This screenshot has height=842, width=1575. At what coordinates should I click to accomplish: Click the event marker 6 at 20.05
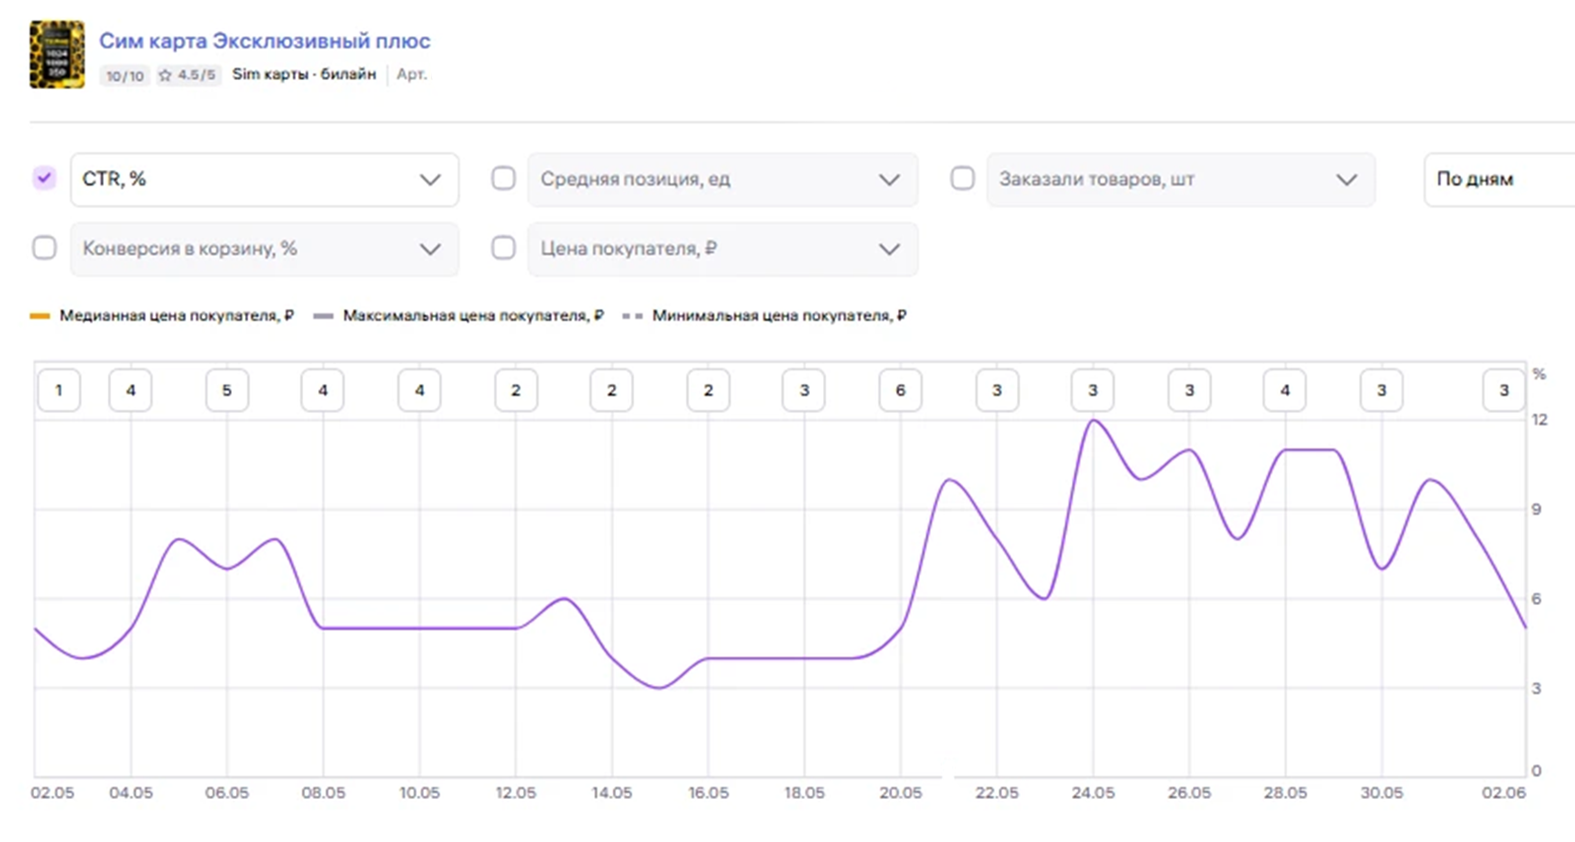[901, 390]
